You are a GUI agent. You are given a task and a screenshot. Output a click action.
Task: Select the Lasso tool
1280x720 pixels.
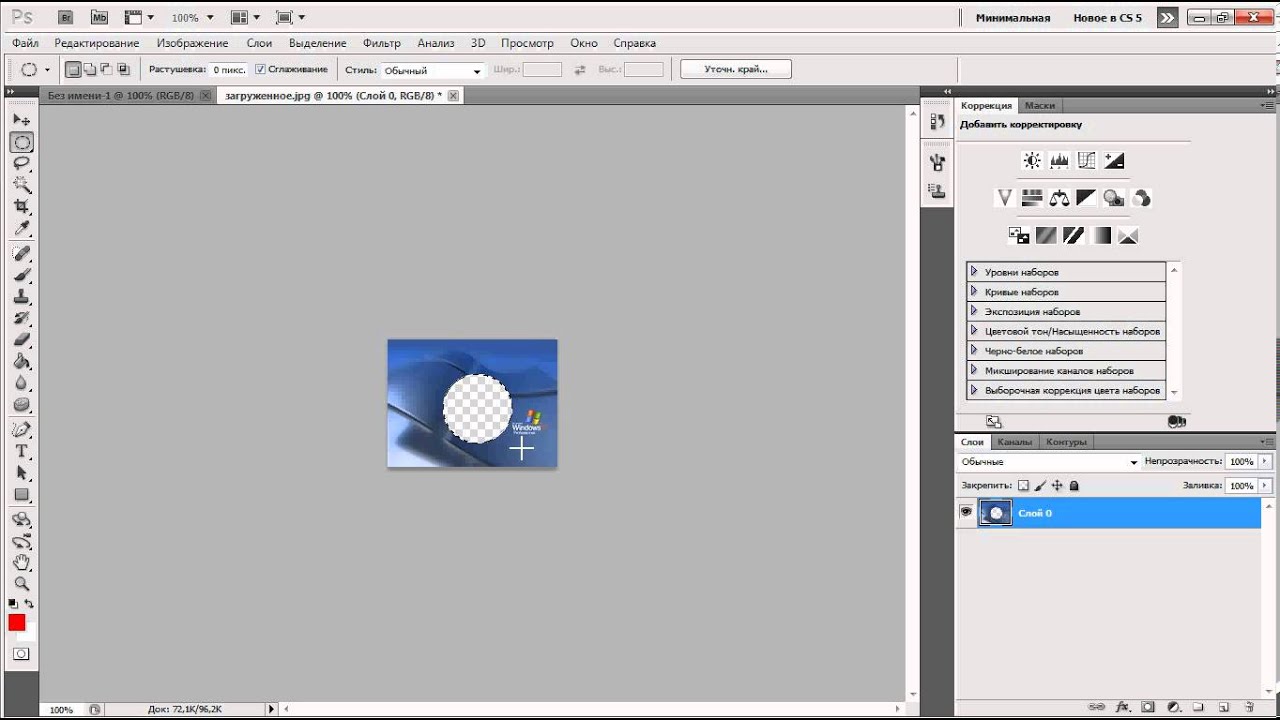click(21, 163)
